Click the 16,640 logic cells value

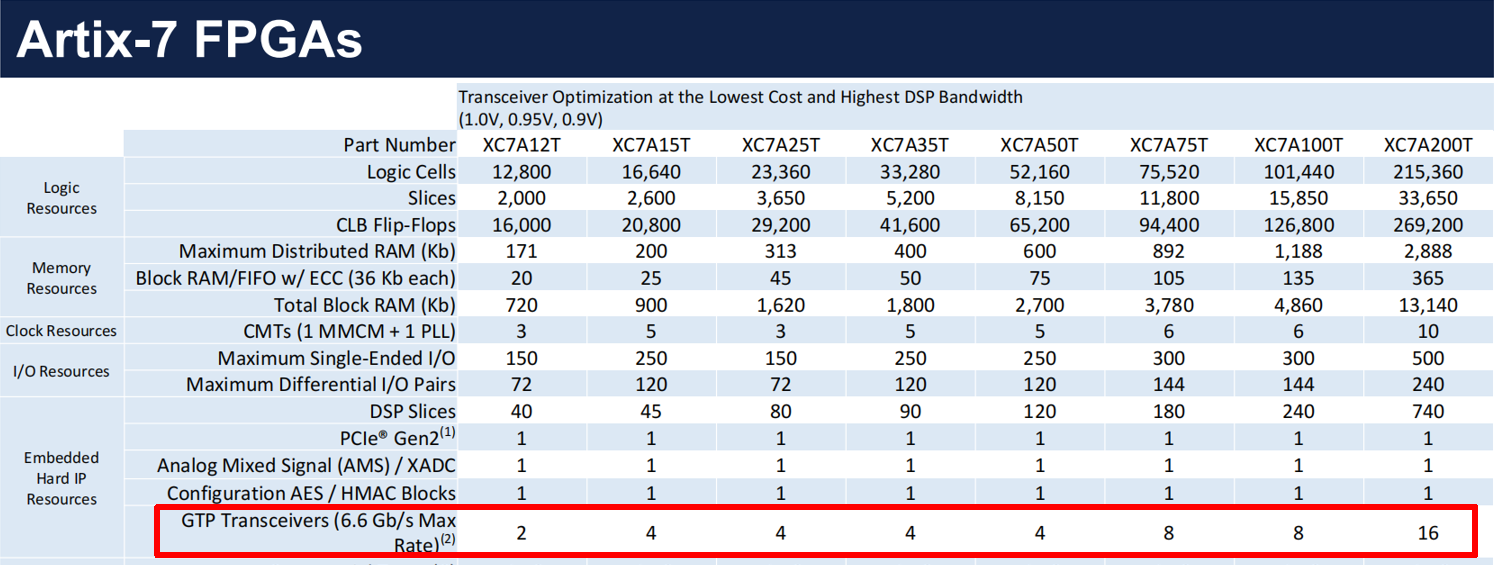[x=651, y=172]
